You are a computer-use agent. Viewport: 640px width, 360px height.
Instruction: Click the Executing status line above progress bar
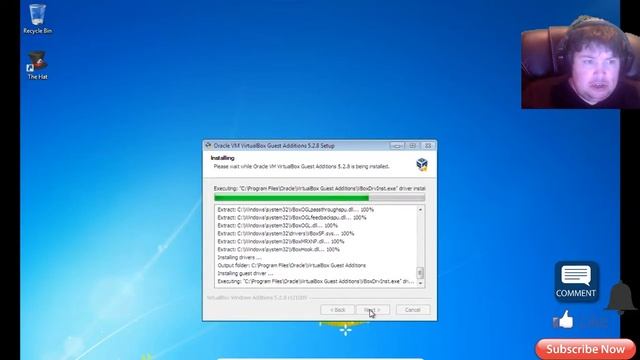320,189
